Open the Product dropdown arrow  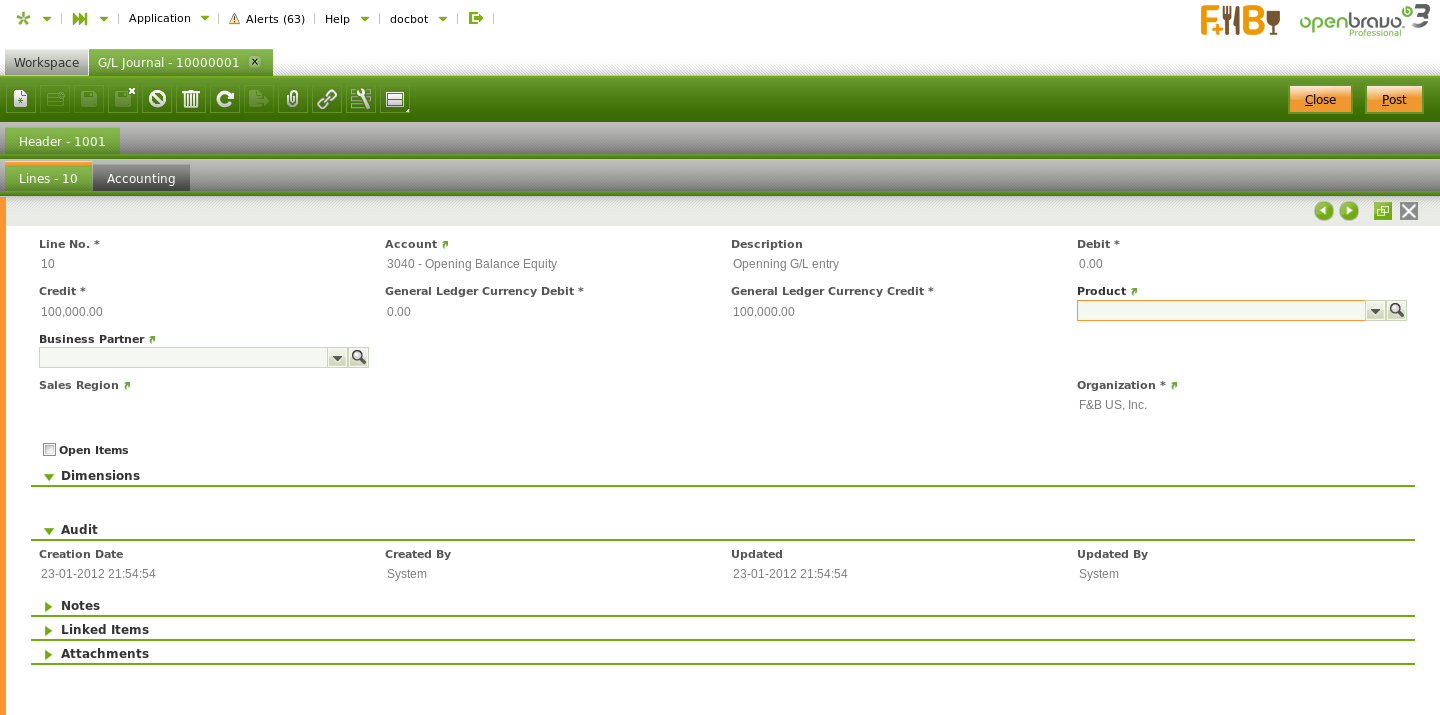pyautogui.click(x=1376, y=311)
